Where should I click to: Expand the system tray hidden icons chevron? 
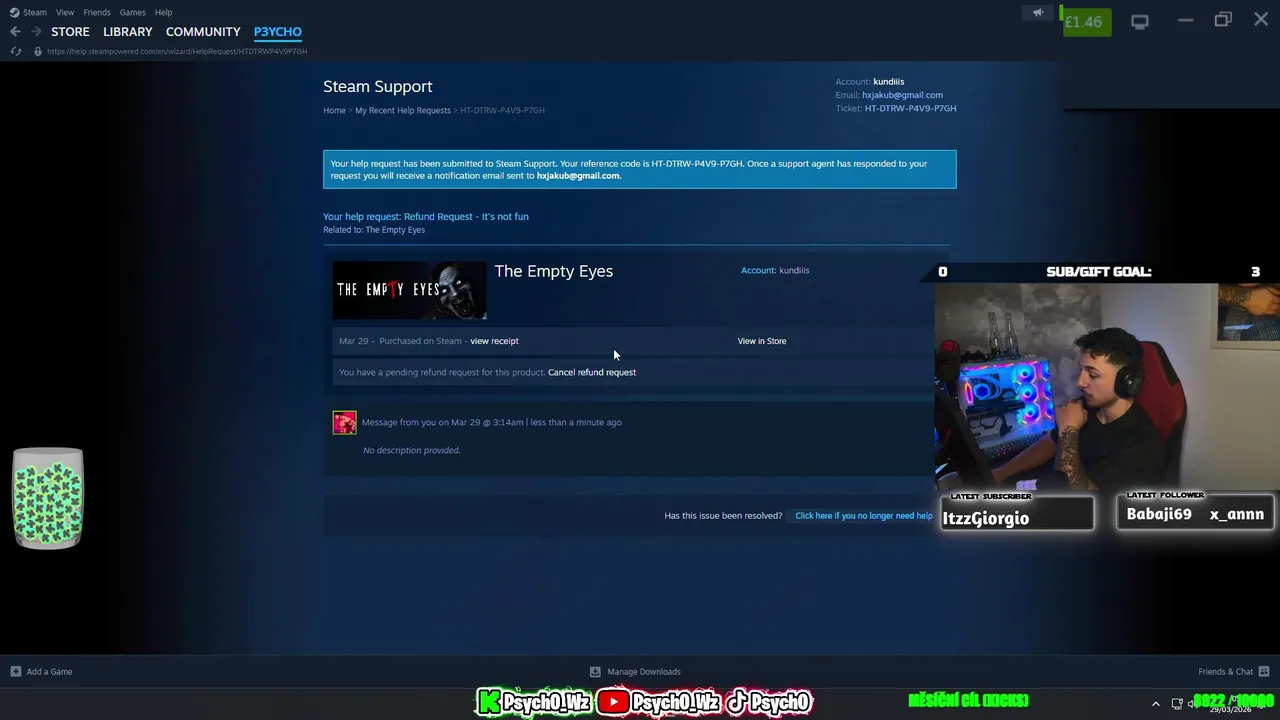point(1156,704)
